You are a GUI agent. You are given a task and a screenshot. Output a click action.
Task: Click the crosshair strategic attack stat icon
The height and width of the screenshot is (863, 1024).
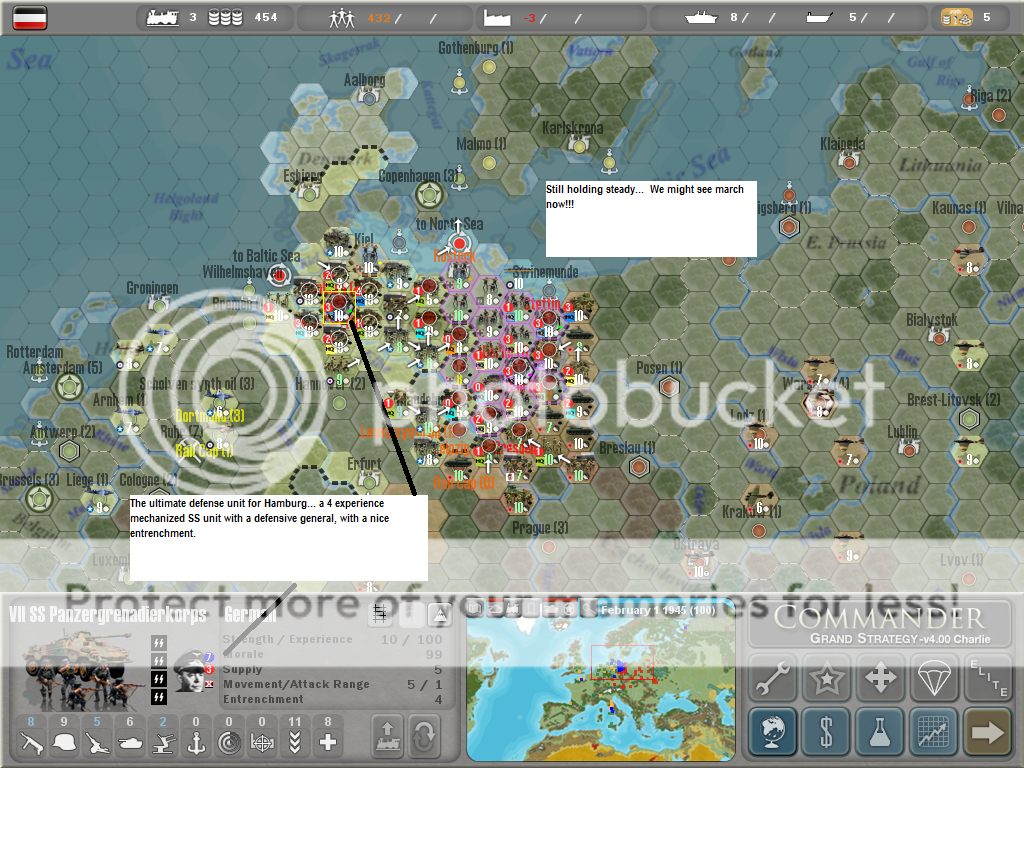tap(262, 743)
